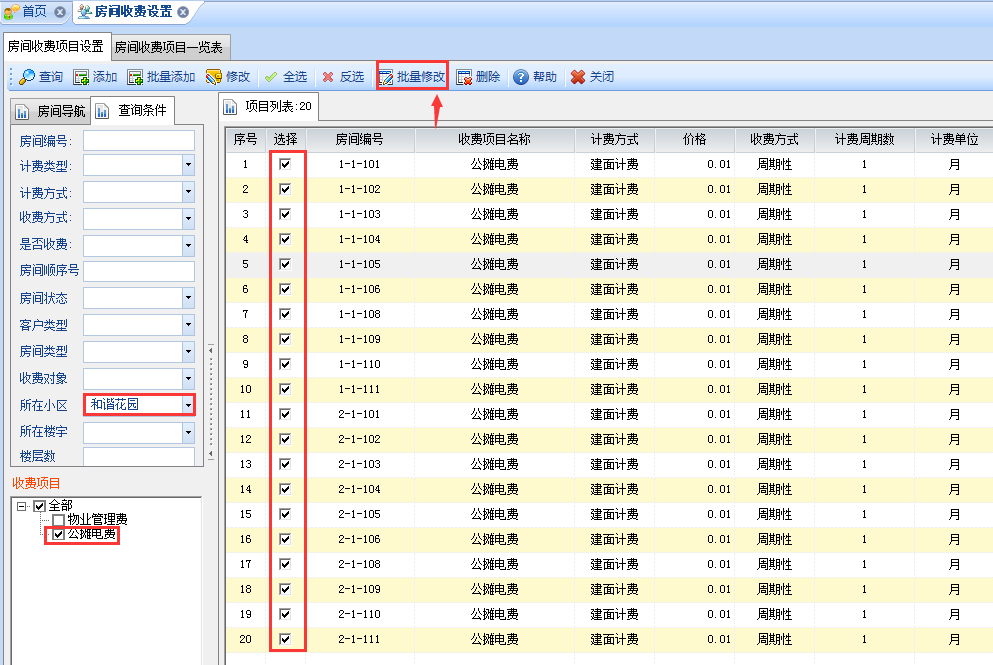Open the 房间状态 dropdown
993x665 pixels.
point(188,298)
